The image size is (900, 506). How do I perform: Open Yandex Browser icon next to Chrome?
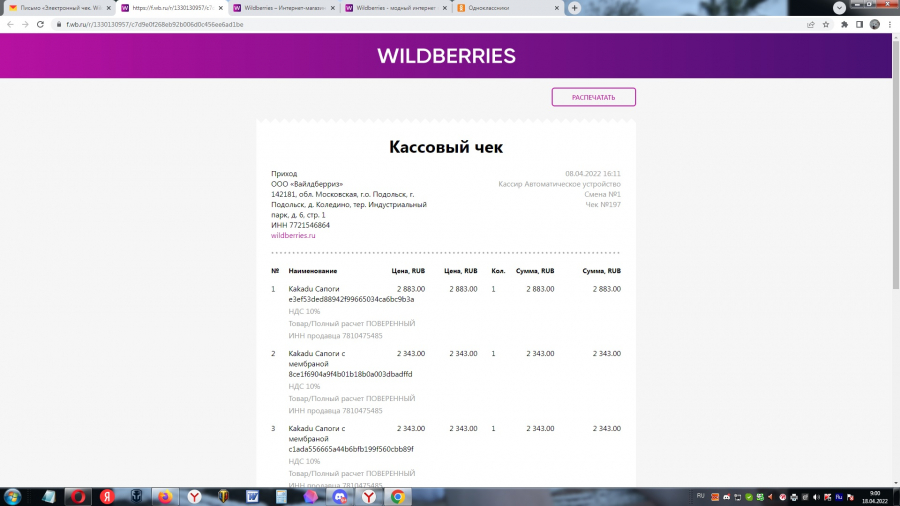coord(368,496)
